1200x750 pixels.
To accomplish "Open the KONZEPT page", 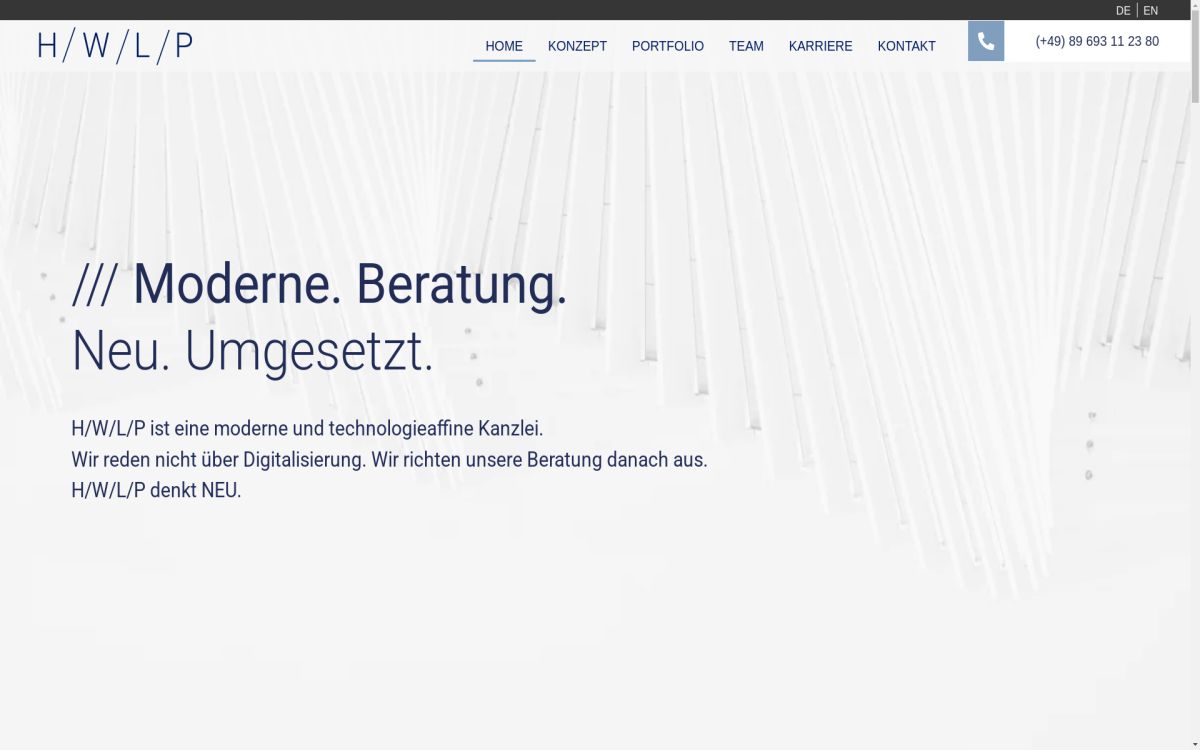I will pos(577,46).
